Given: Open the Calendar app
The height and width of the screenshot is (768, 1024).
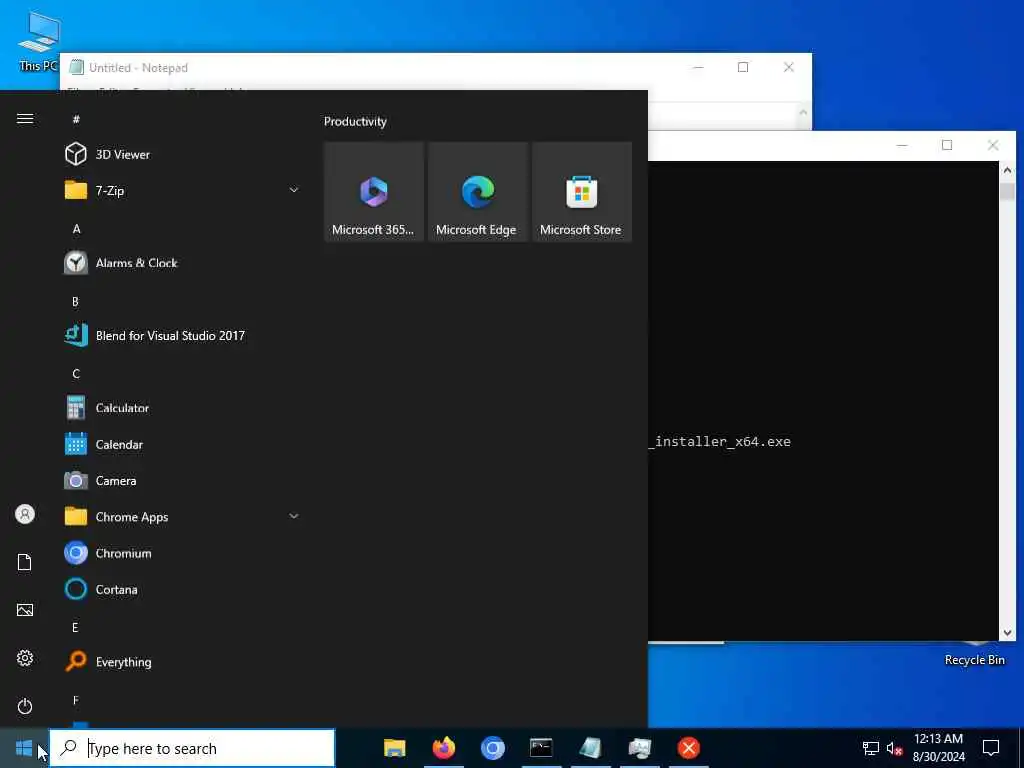Looking at the screenshot, I should pos(183,444).
